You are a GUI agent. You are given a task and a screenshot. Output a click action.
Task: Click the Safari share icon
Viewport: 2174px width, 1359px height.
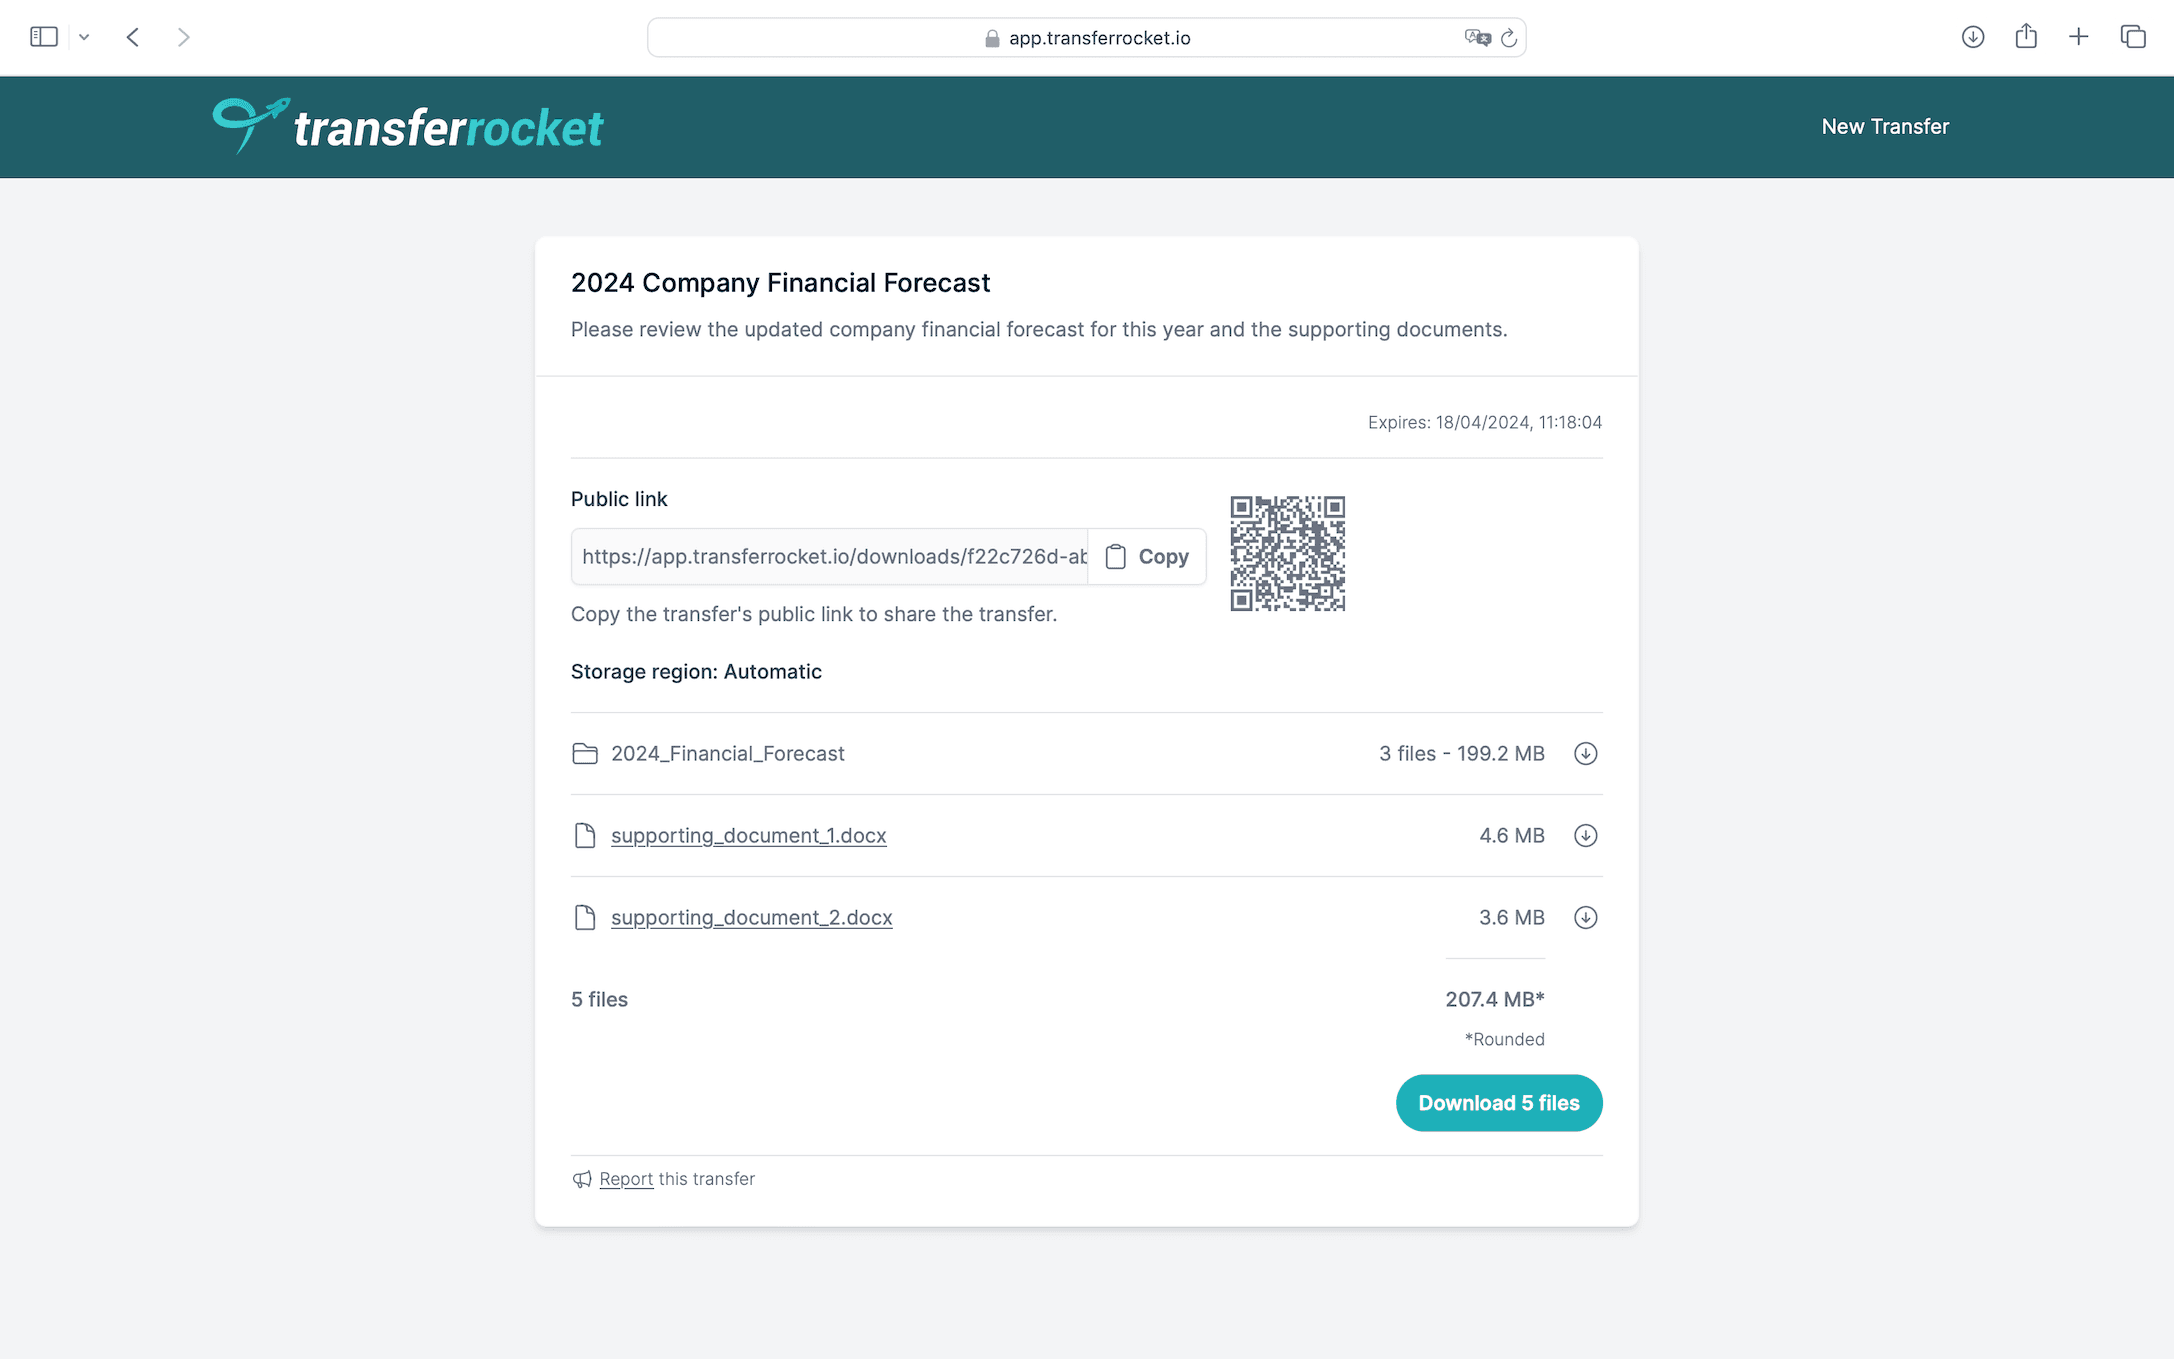pos(2026,37)
